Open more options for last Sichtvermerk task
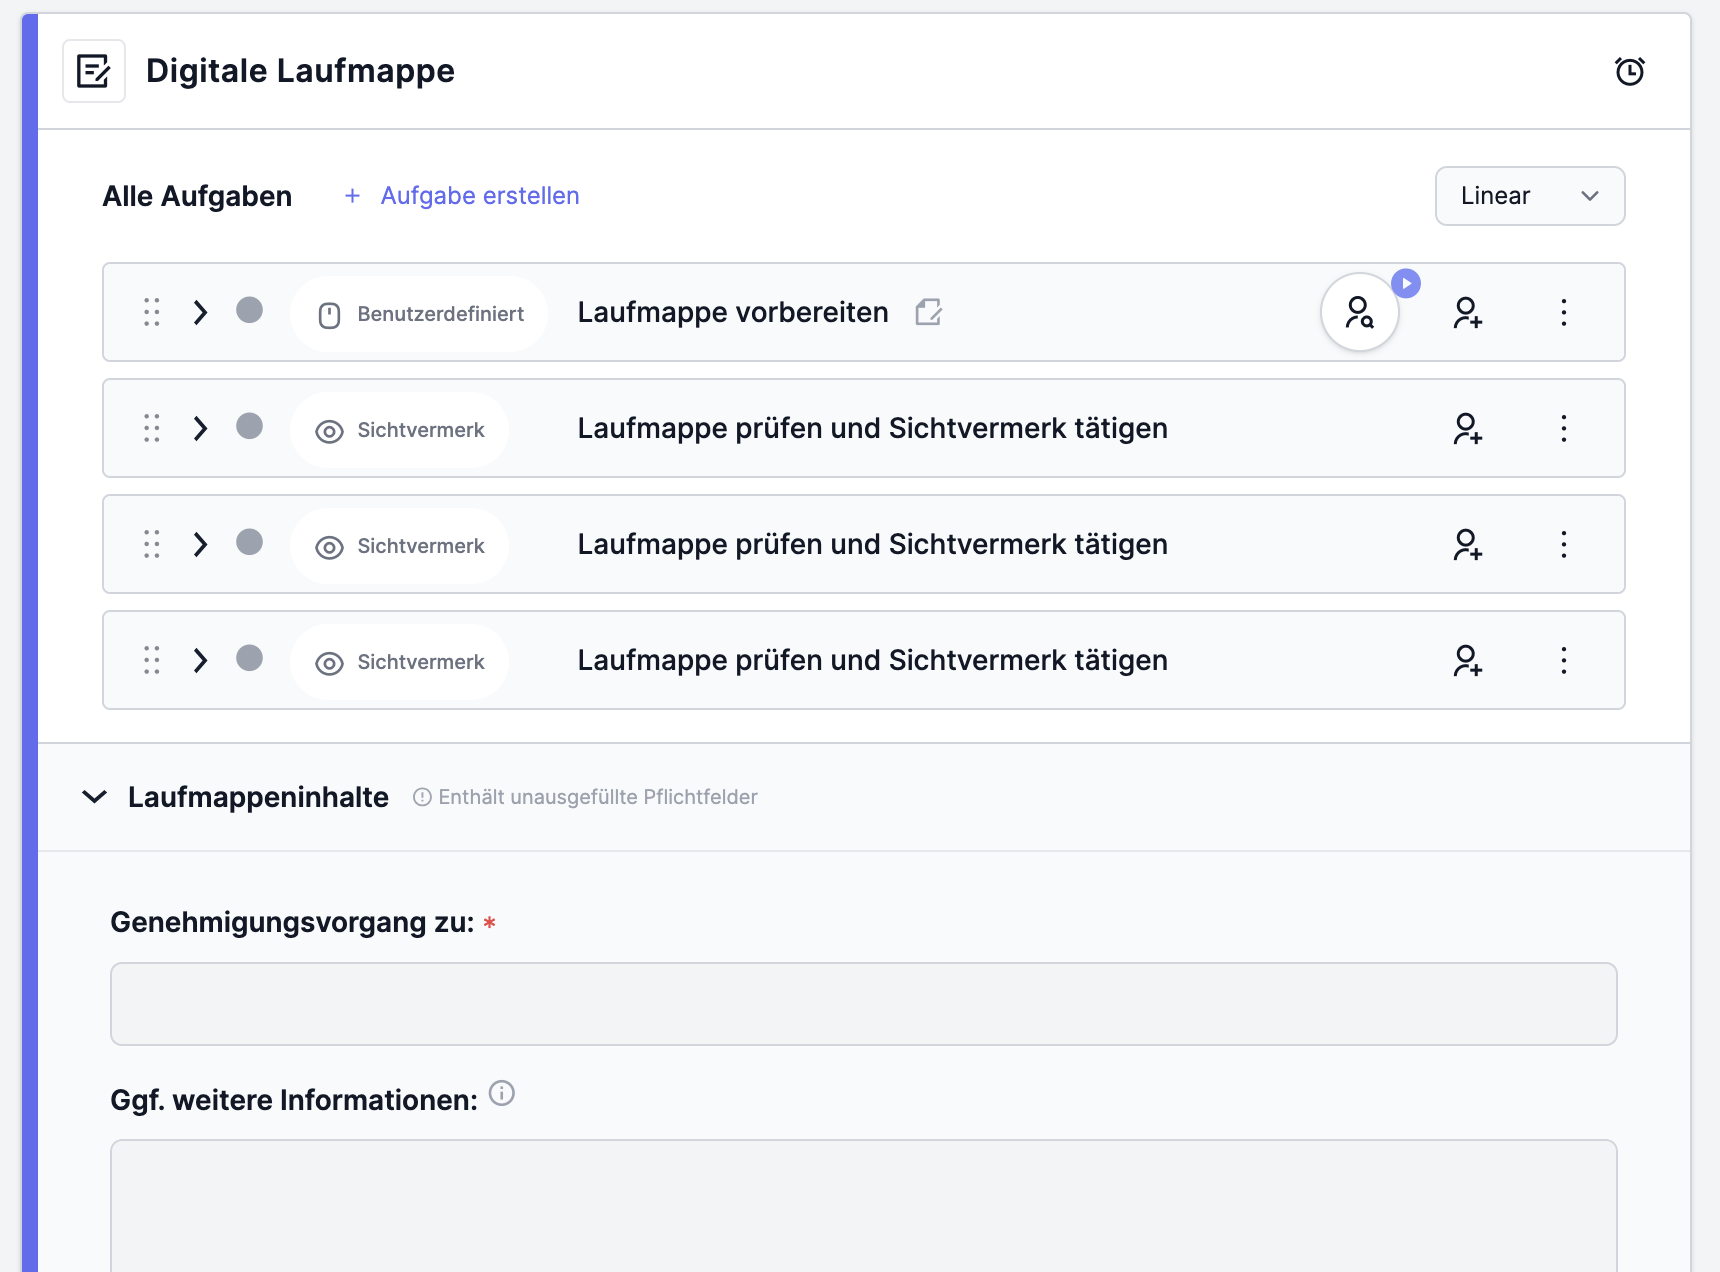The width and height of the screenshot is (1720, 1272). [x=1564, y=660]
